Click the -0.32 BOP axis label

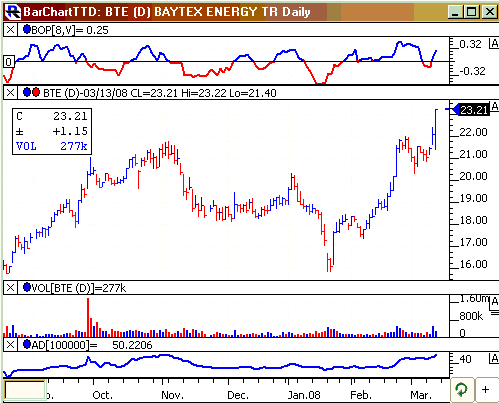coord(472,71)
